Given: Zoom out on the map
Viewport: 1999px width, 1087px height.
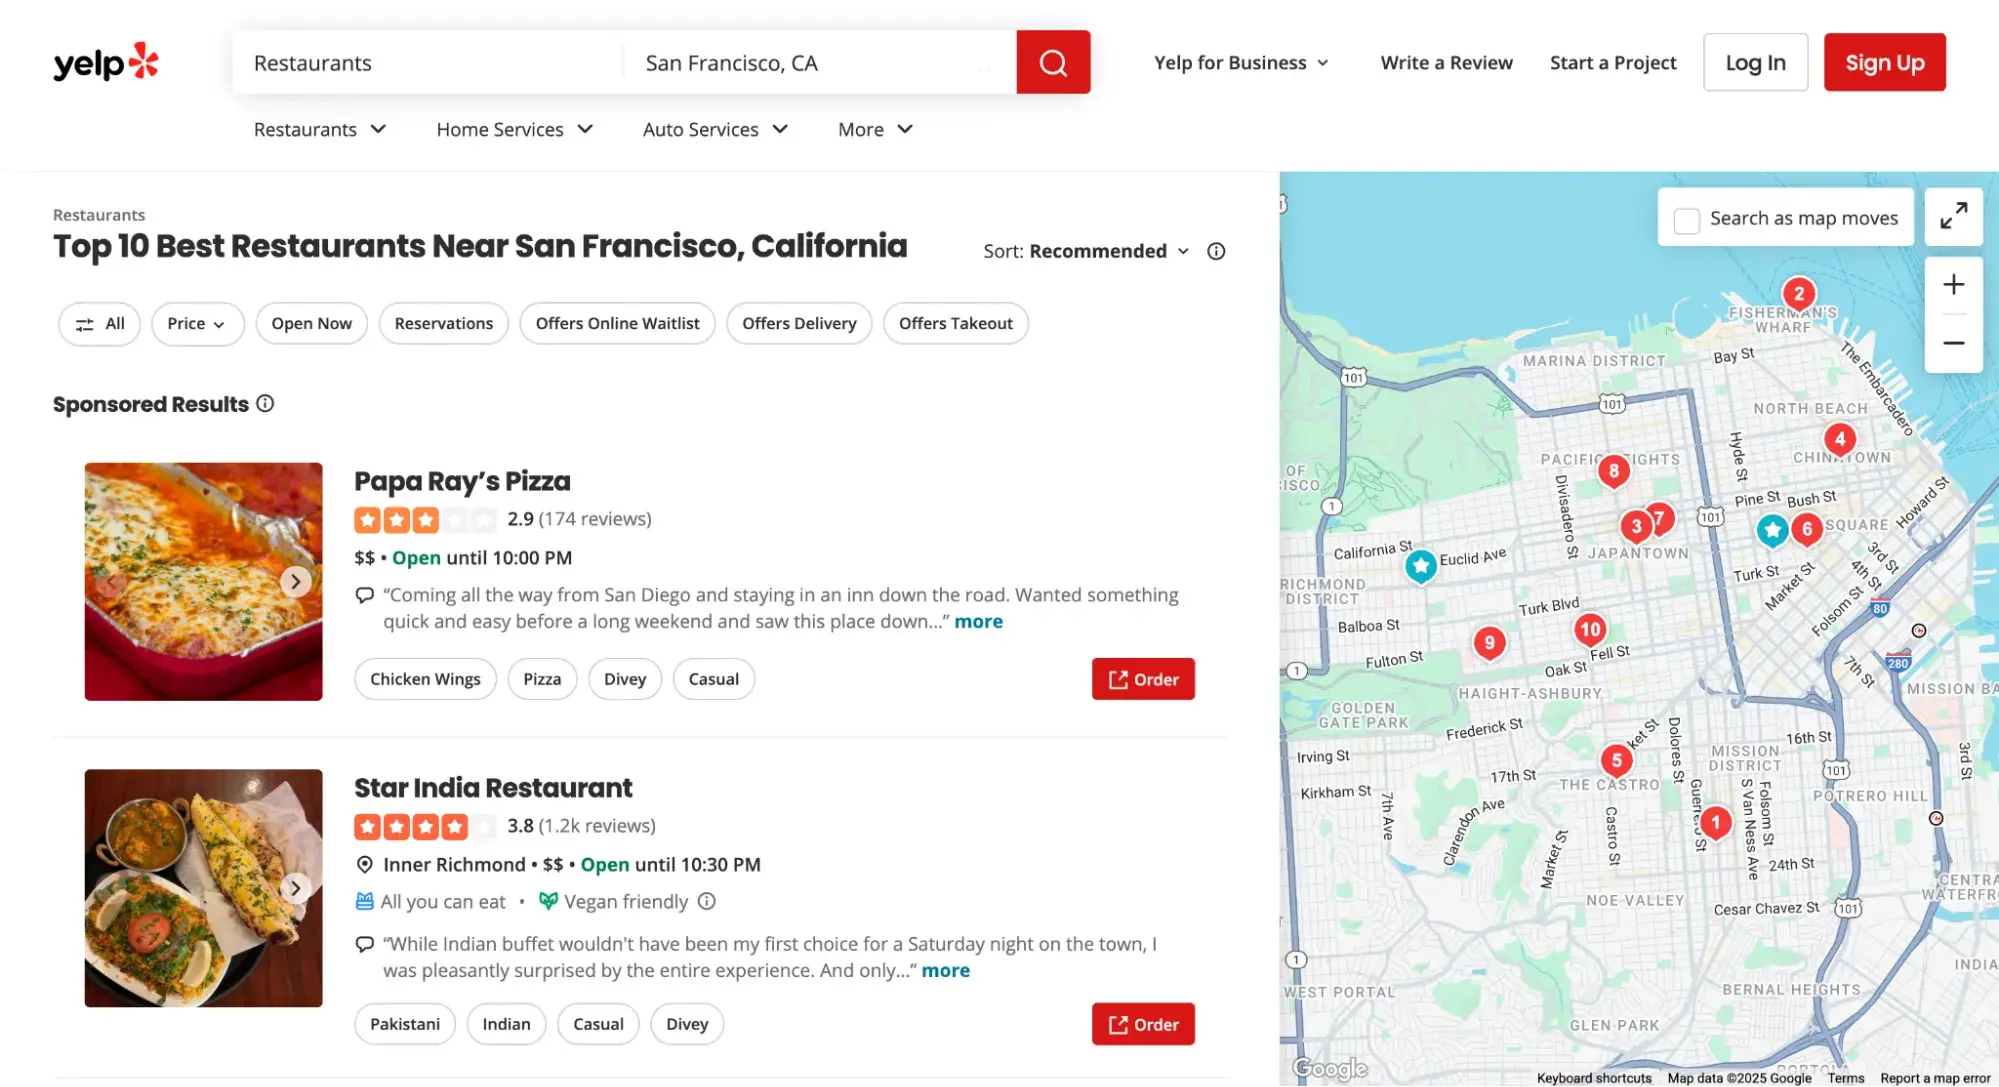Looking at the screenshot, I should (1954, 343).
